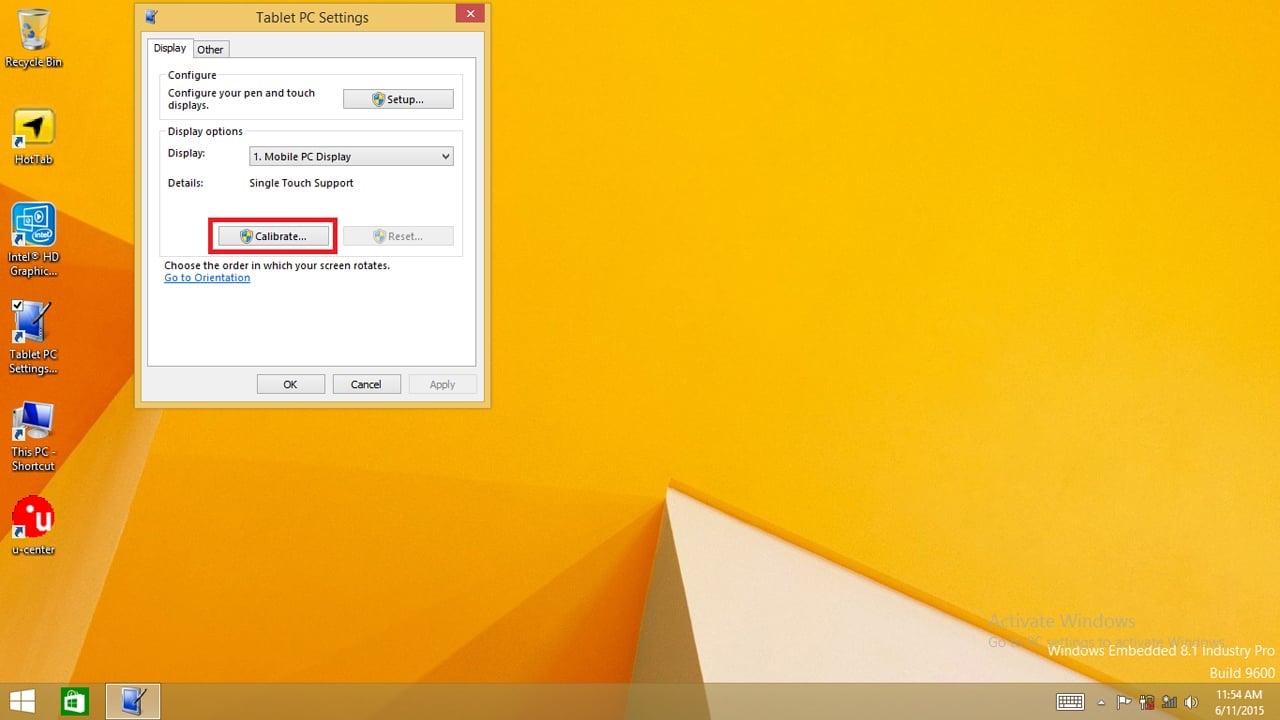Click the network signal tray icon
The height and width of the screenshot is (720, 1280).
click(x=1168, y=702)
